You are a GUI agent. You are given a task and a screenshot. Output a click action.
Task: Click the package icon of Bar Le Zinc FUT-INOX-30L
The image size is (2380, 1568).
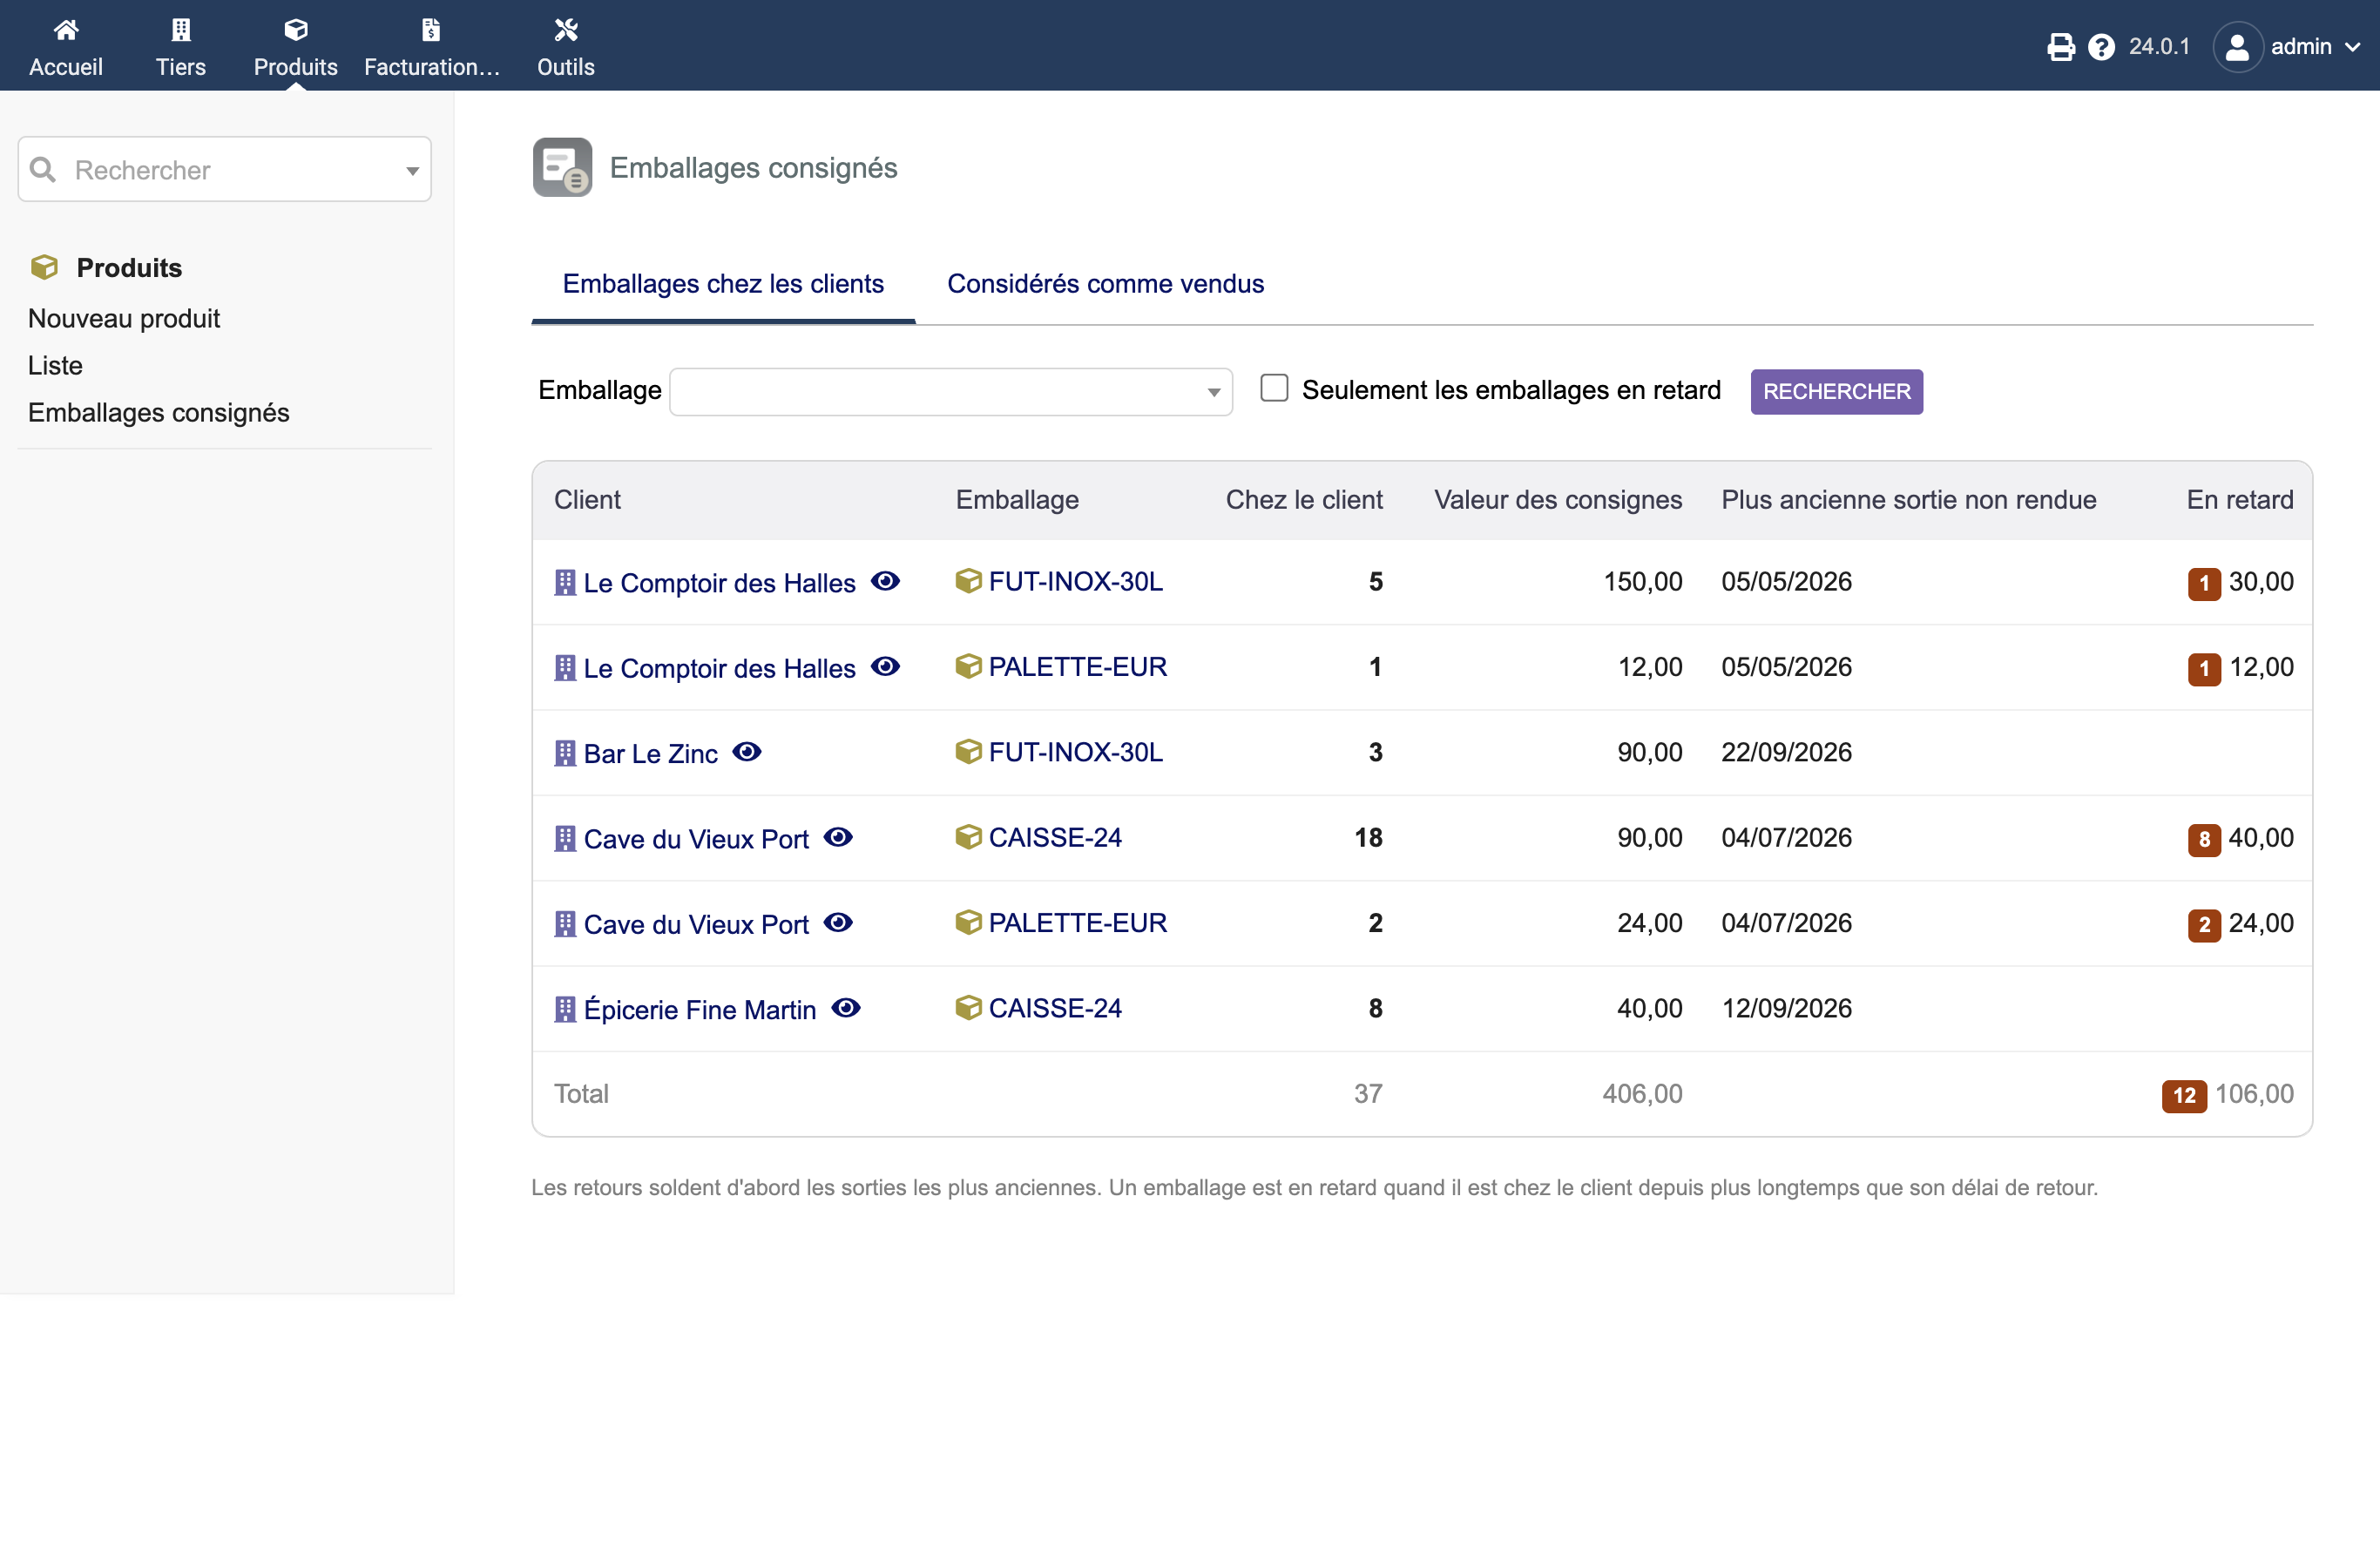968,751
